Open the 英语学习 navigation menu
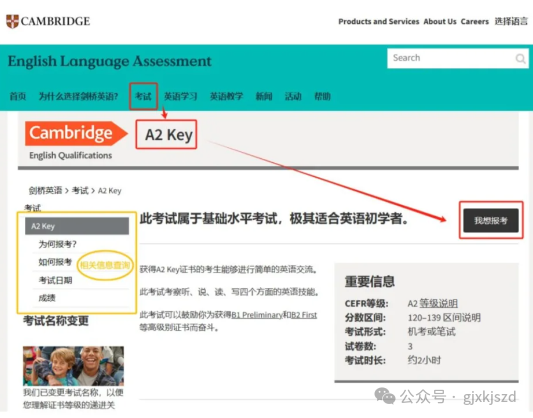 point(180,97)
